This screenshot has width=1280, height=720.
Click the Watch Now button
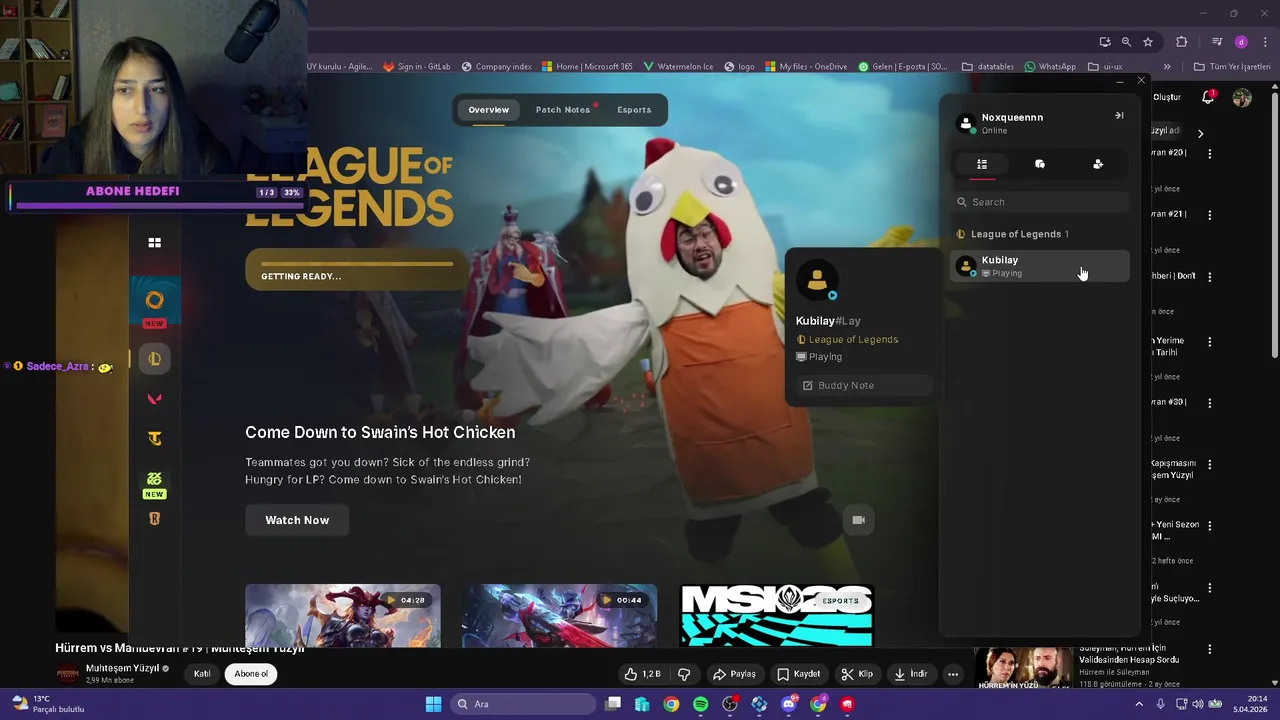pos(297,520)
